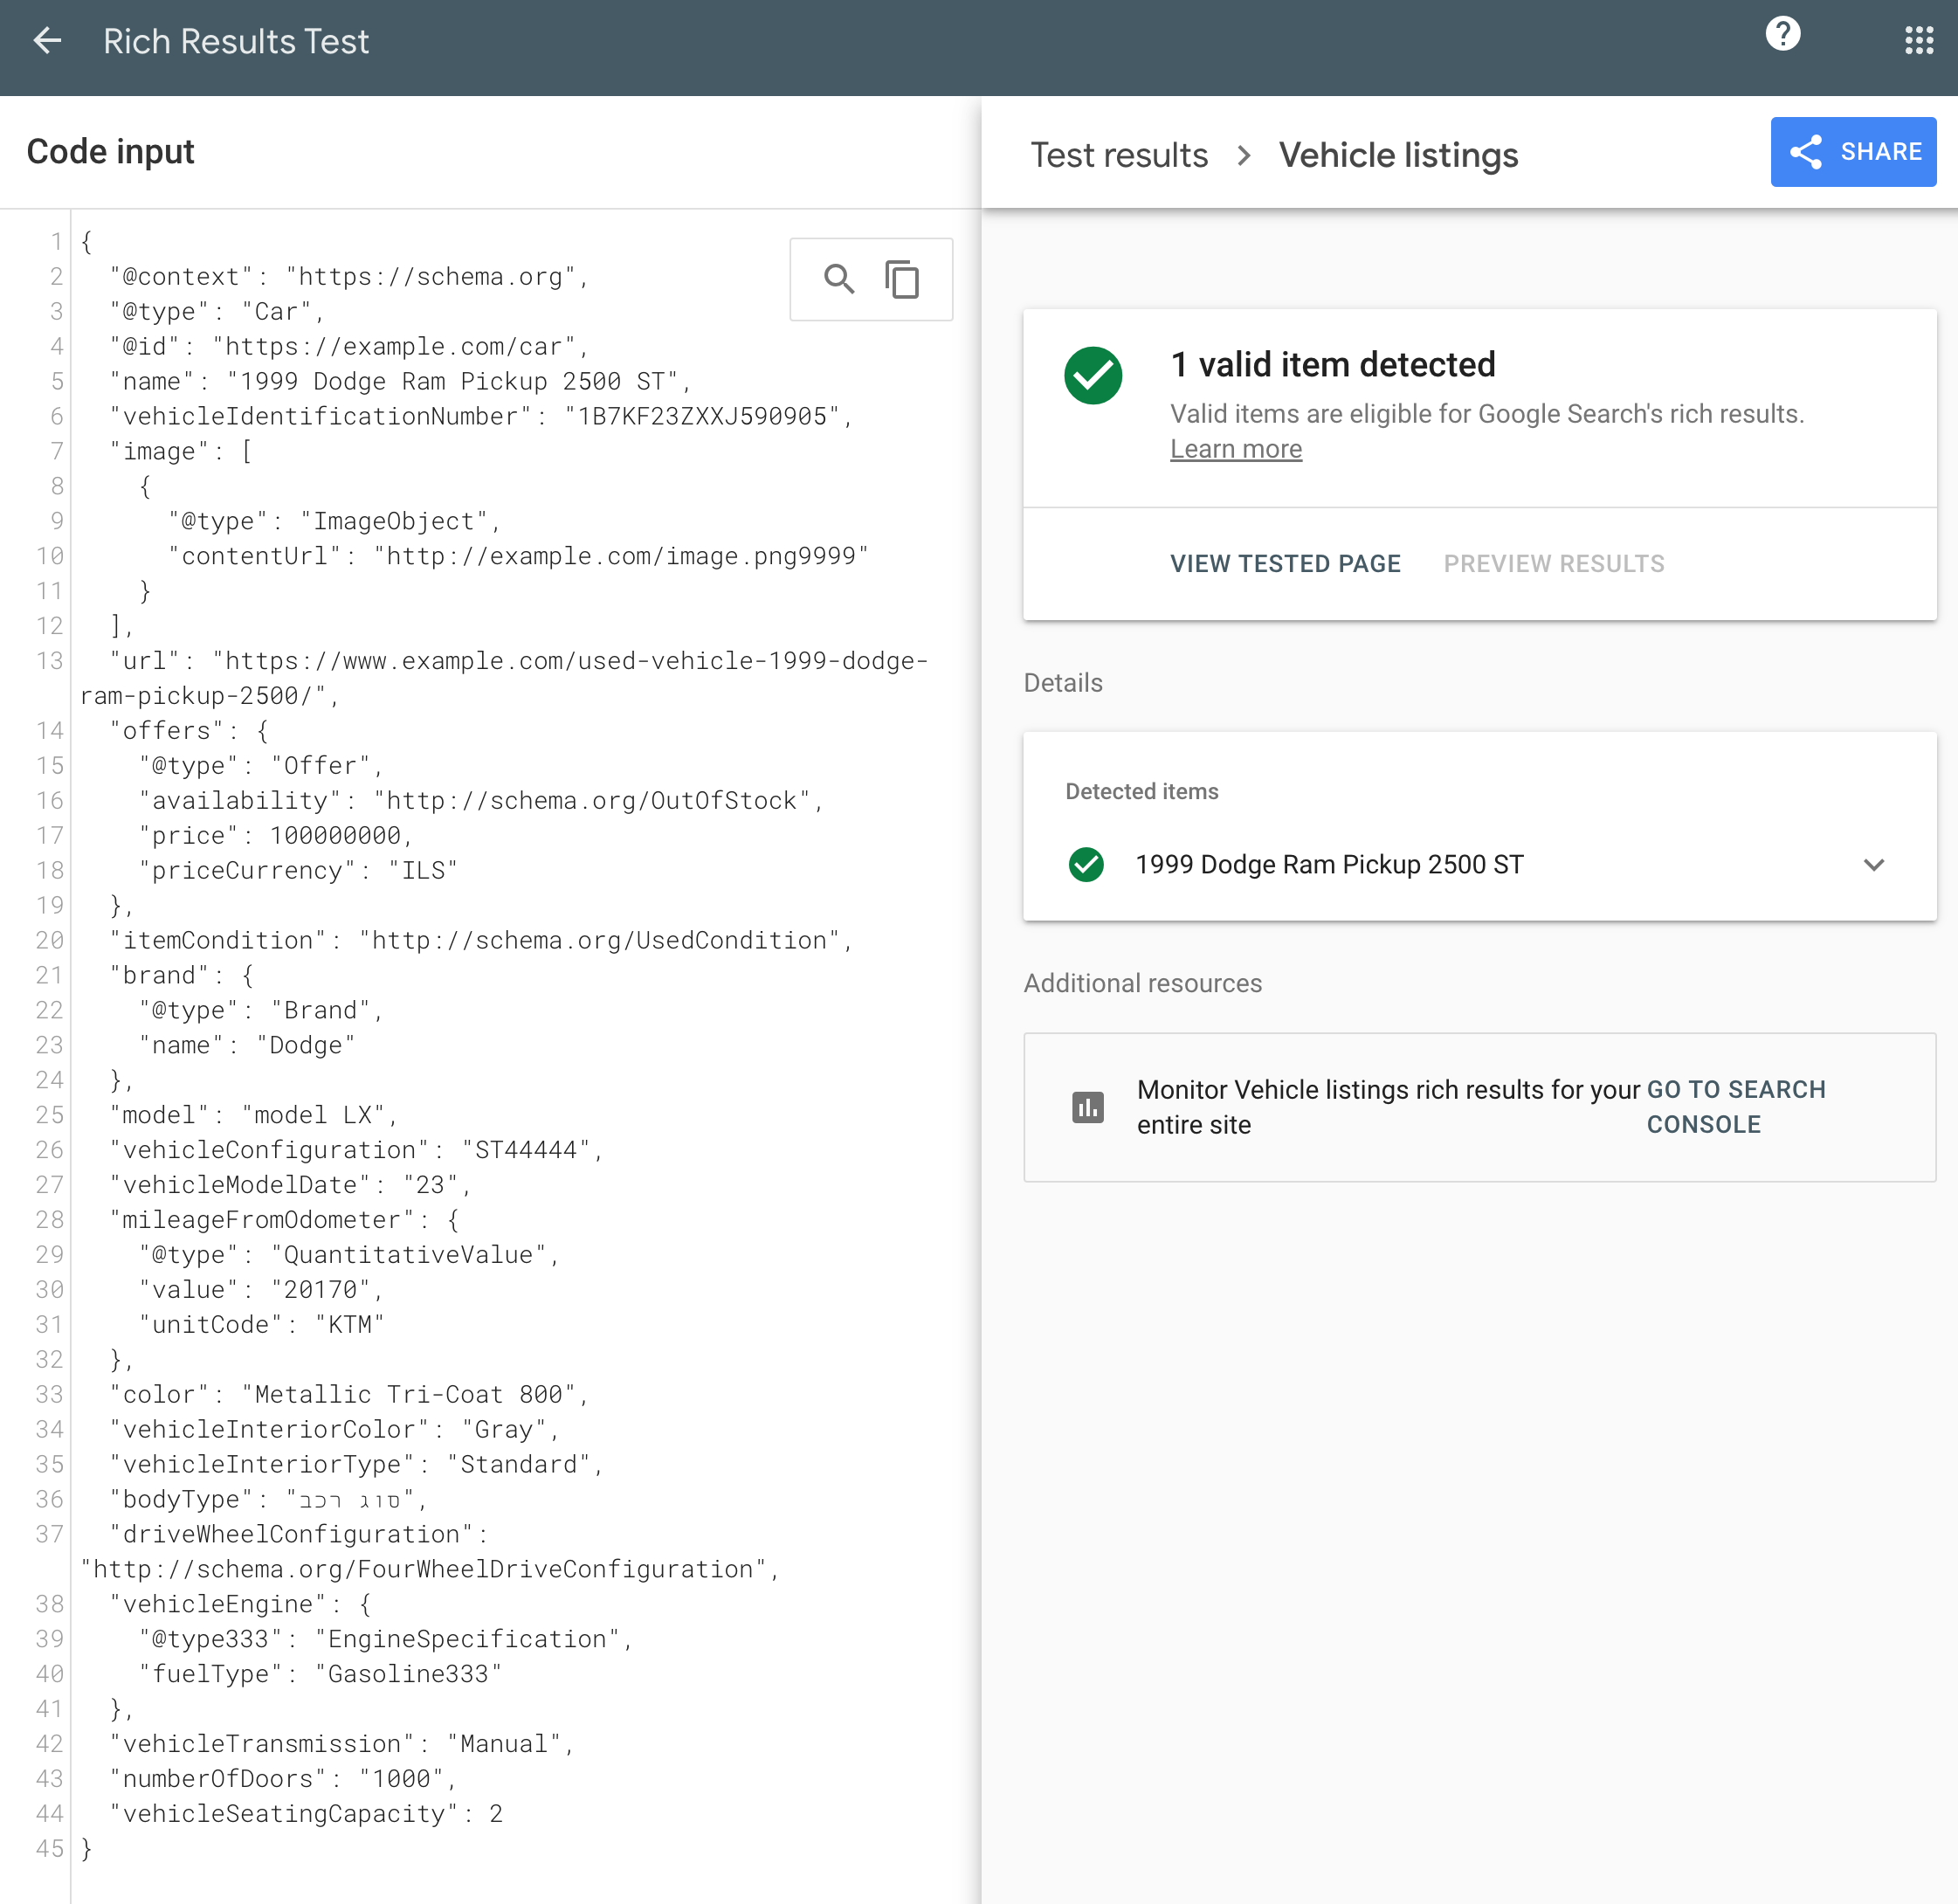Click the copy icon in code editor

pos(906,278)
